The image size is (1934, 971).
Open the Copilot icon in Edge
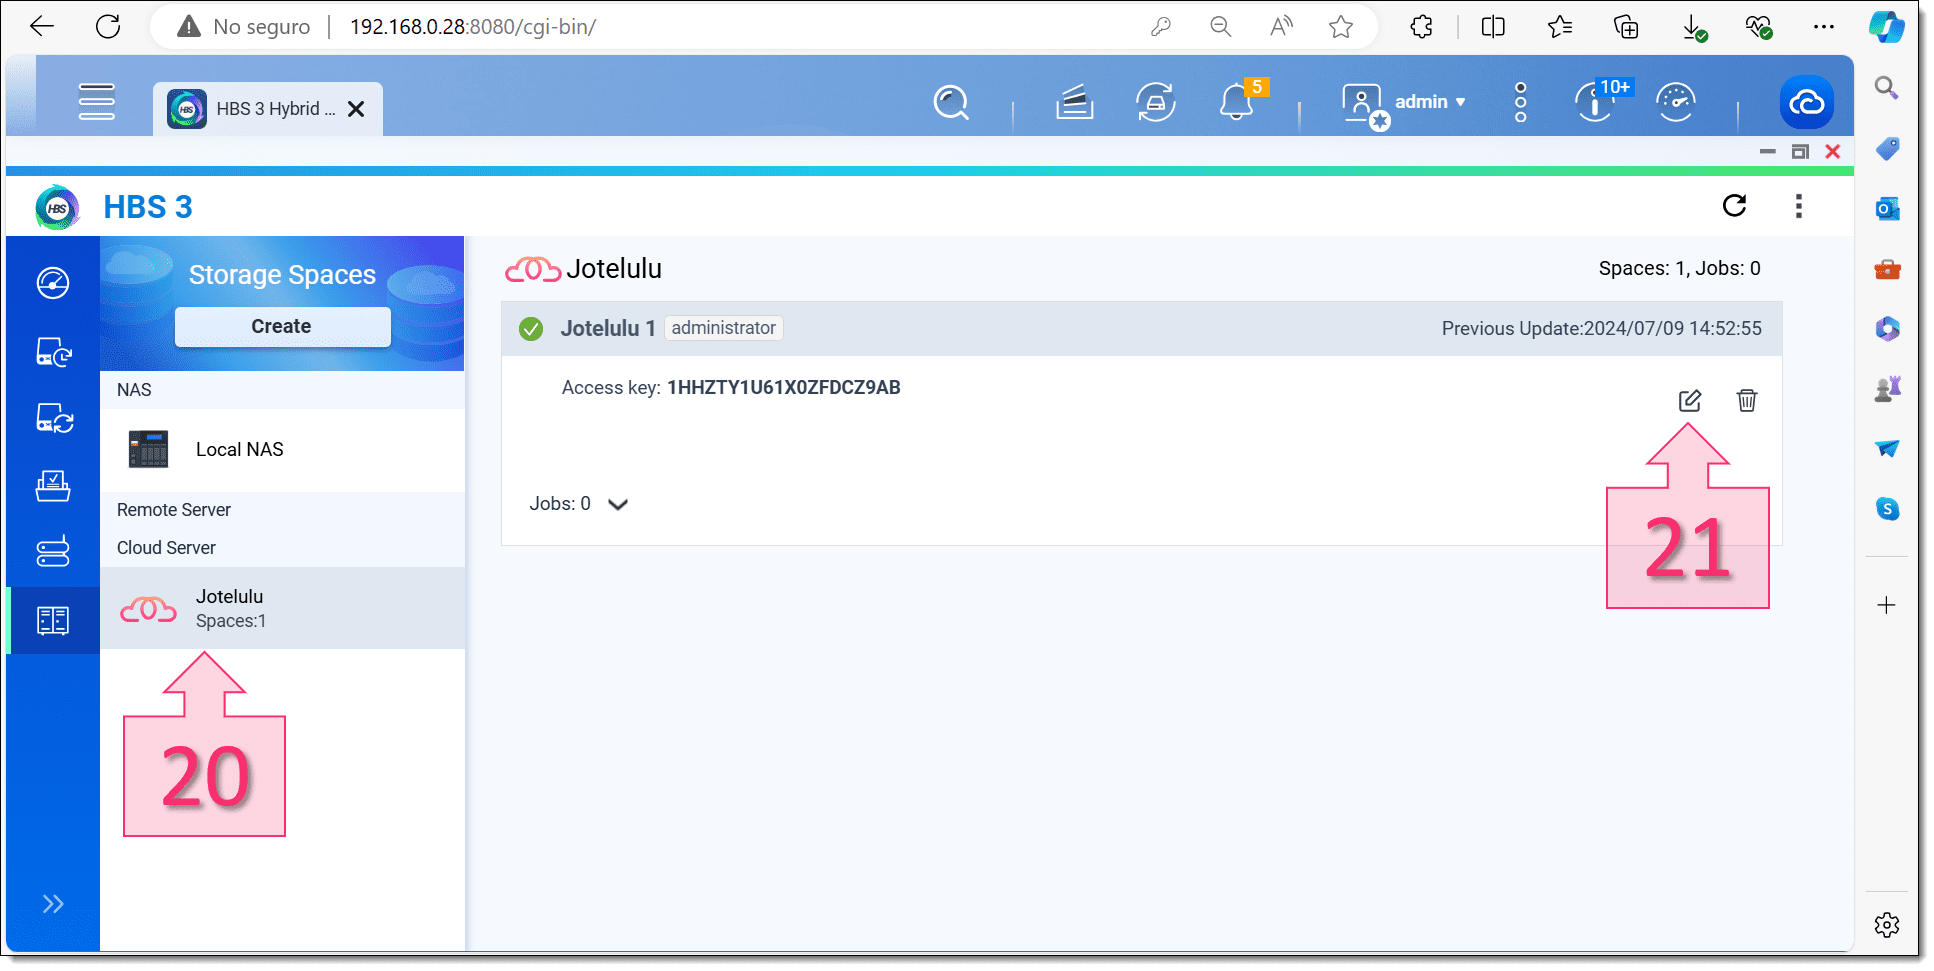click(1886, 27)
